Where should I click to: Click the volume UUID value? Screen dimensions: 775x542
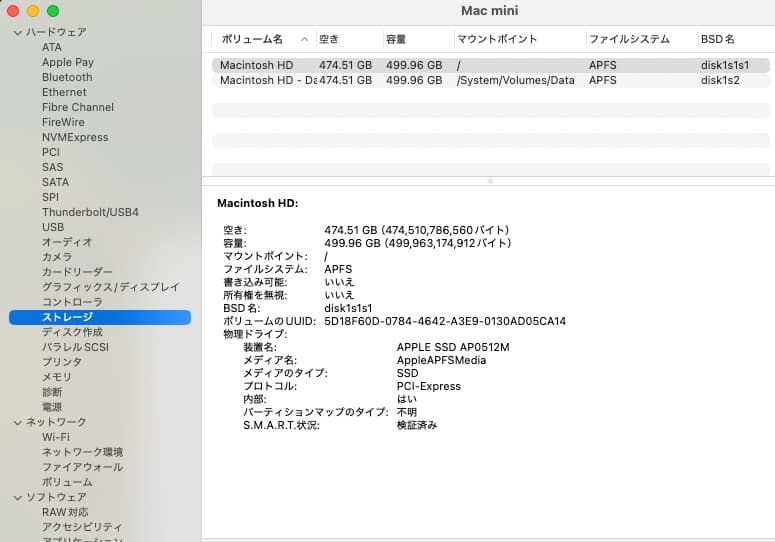pyautogui.click(x=445, y=321)
